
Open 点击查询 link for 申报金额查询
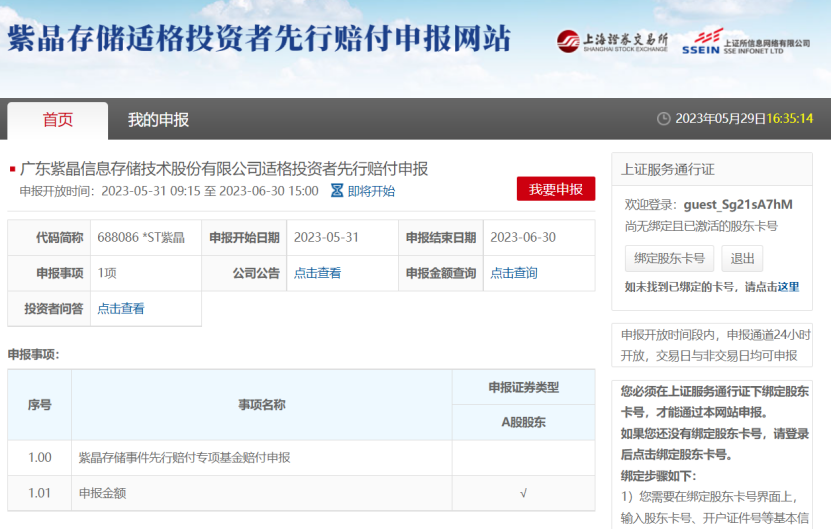(514, 273)
